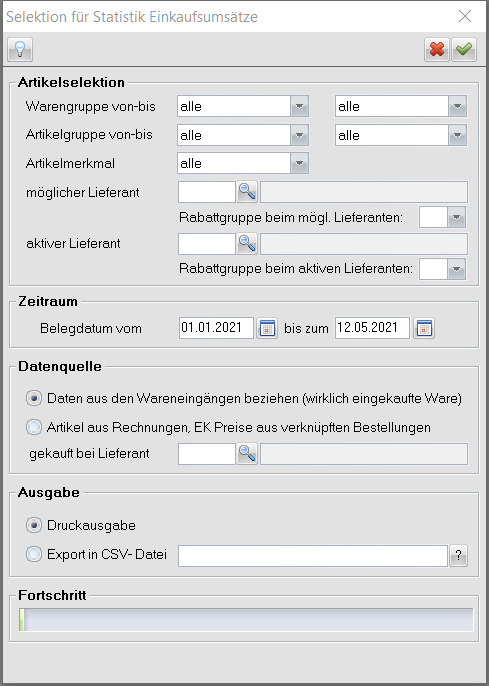Screen dimensions: 489x686
Task: Open the second Artikelgruppe bis dropdown
Action: [457, 135]
